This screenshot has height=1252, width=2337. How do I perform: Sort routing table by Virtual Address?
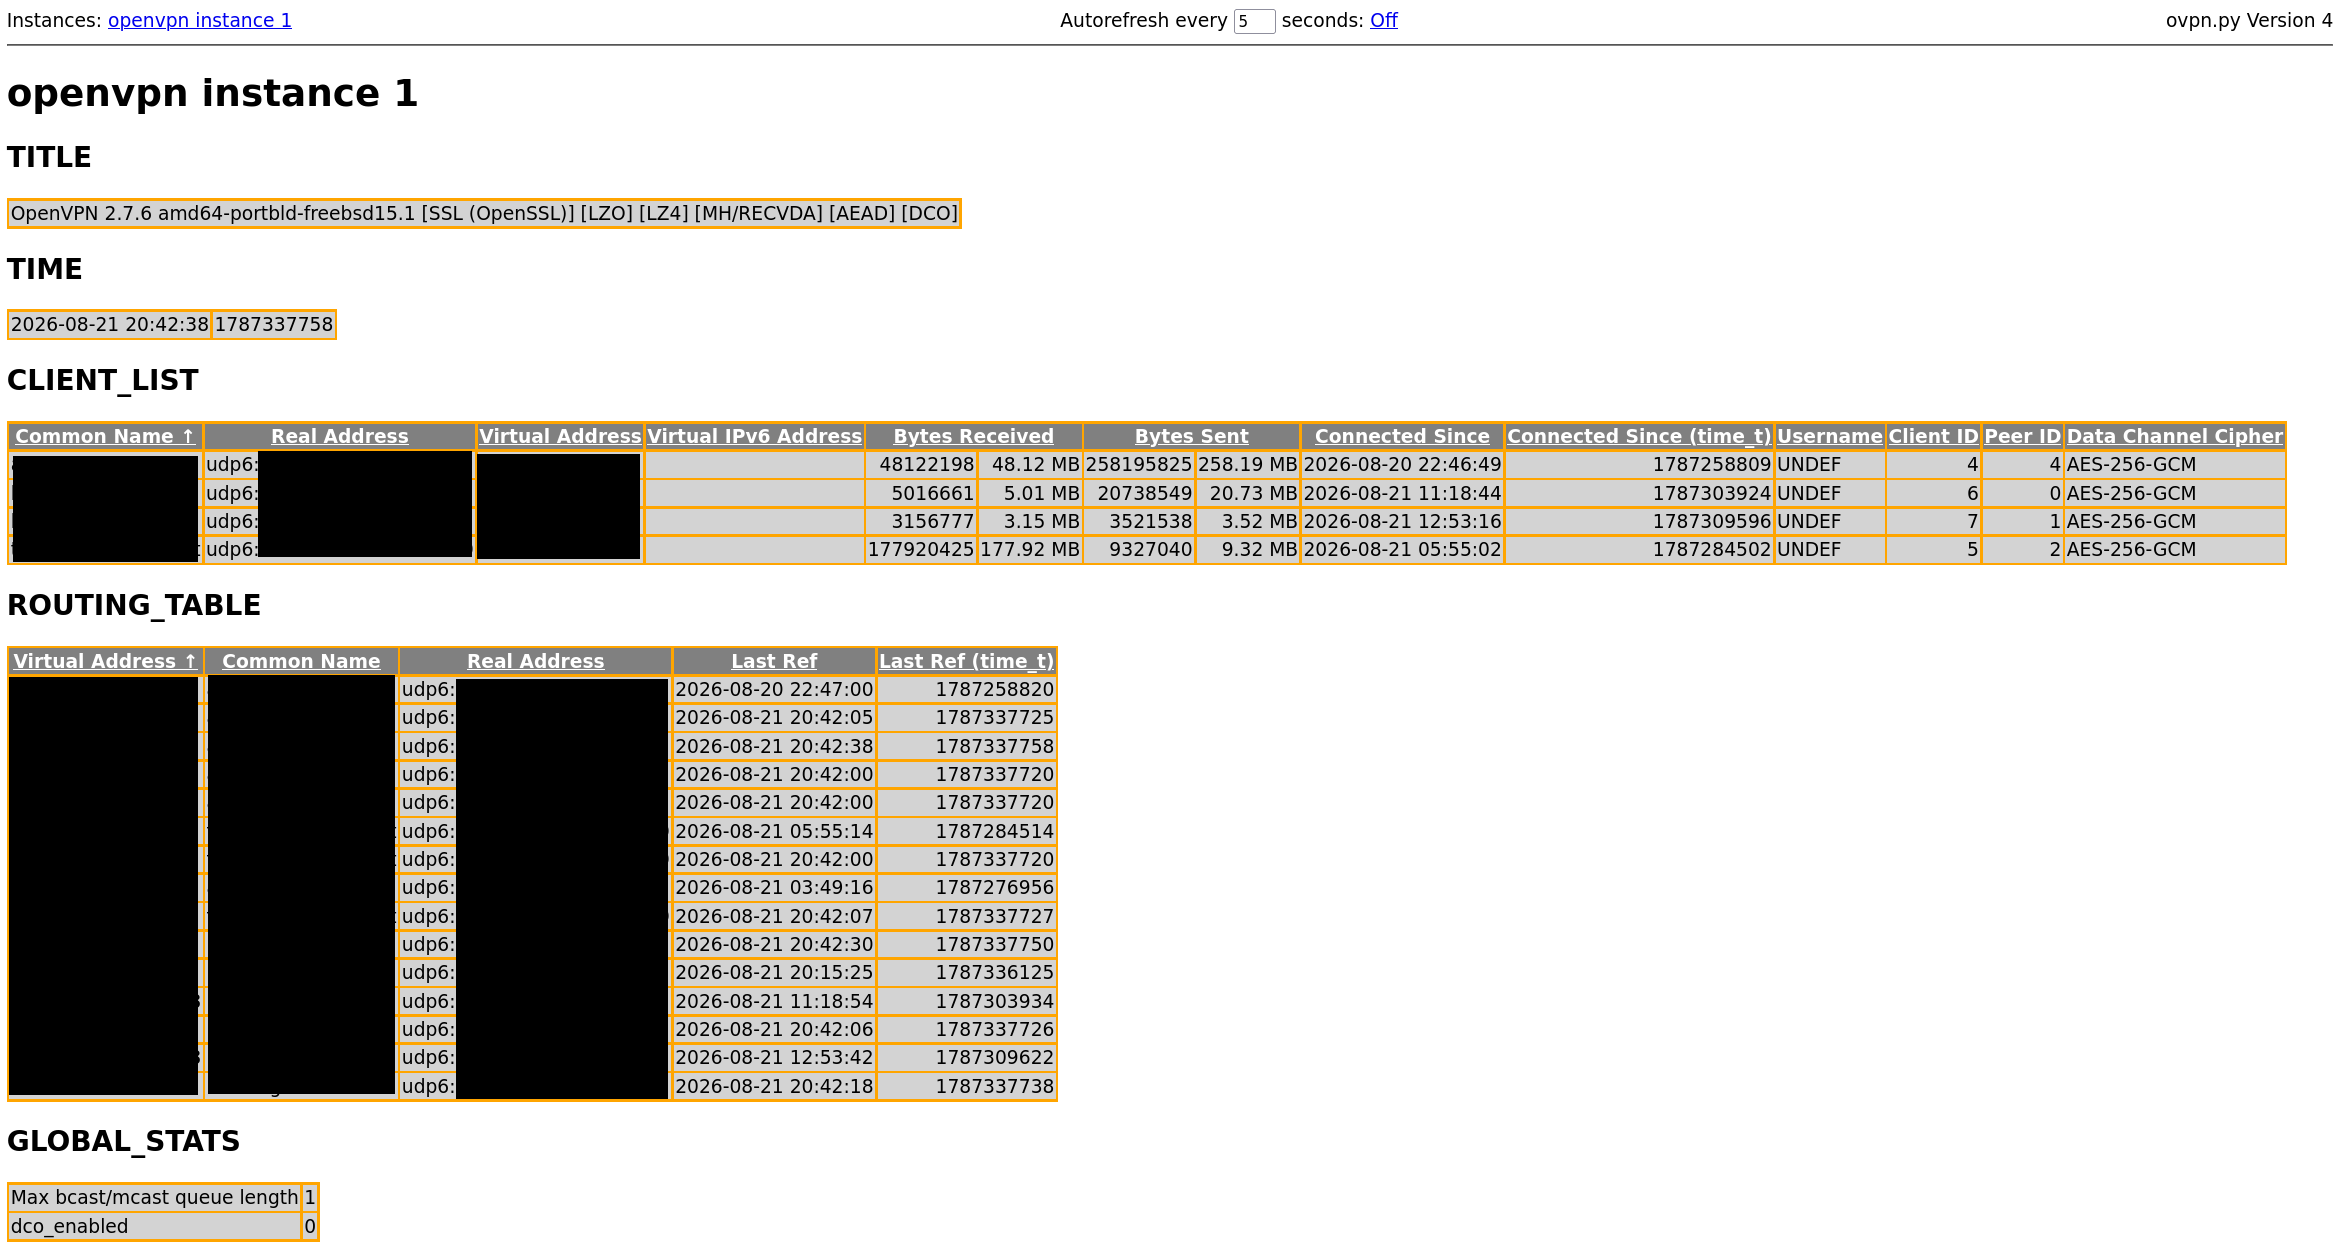(x=105, y=662)
